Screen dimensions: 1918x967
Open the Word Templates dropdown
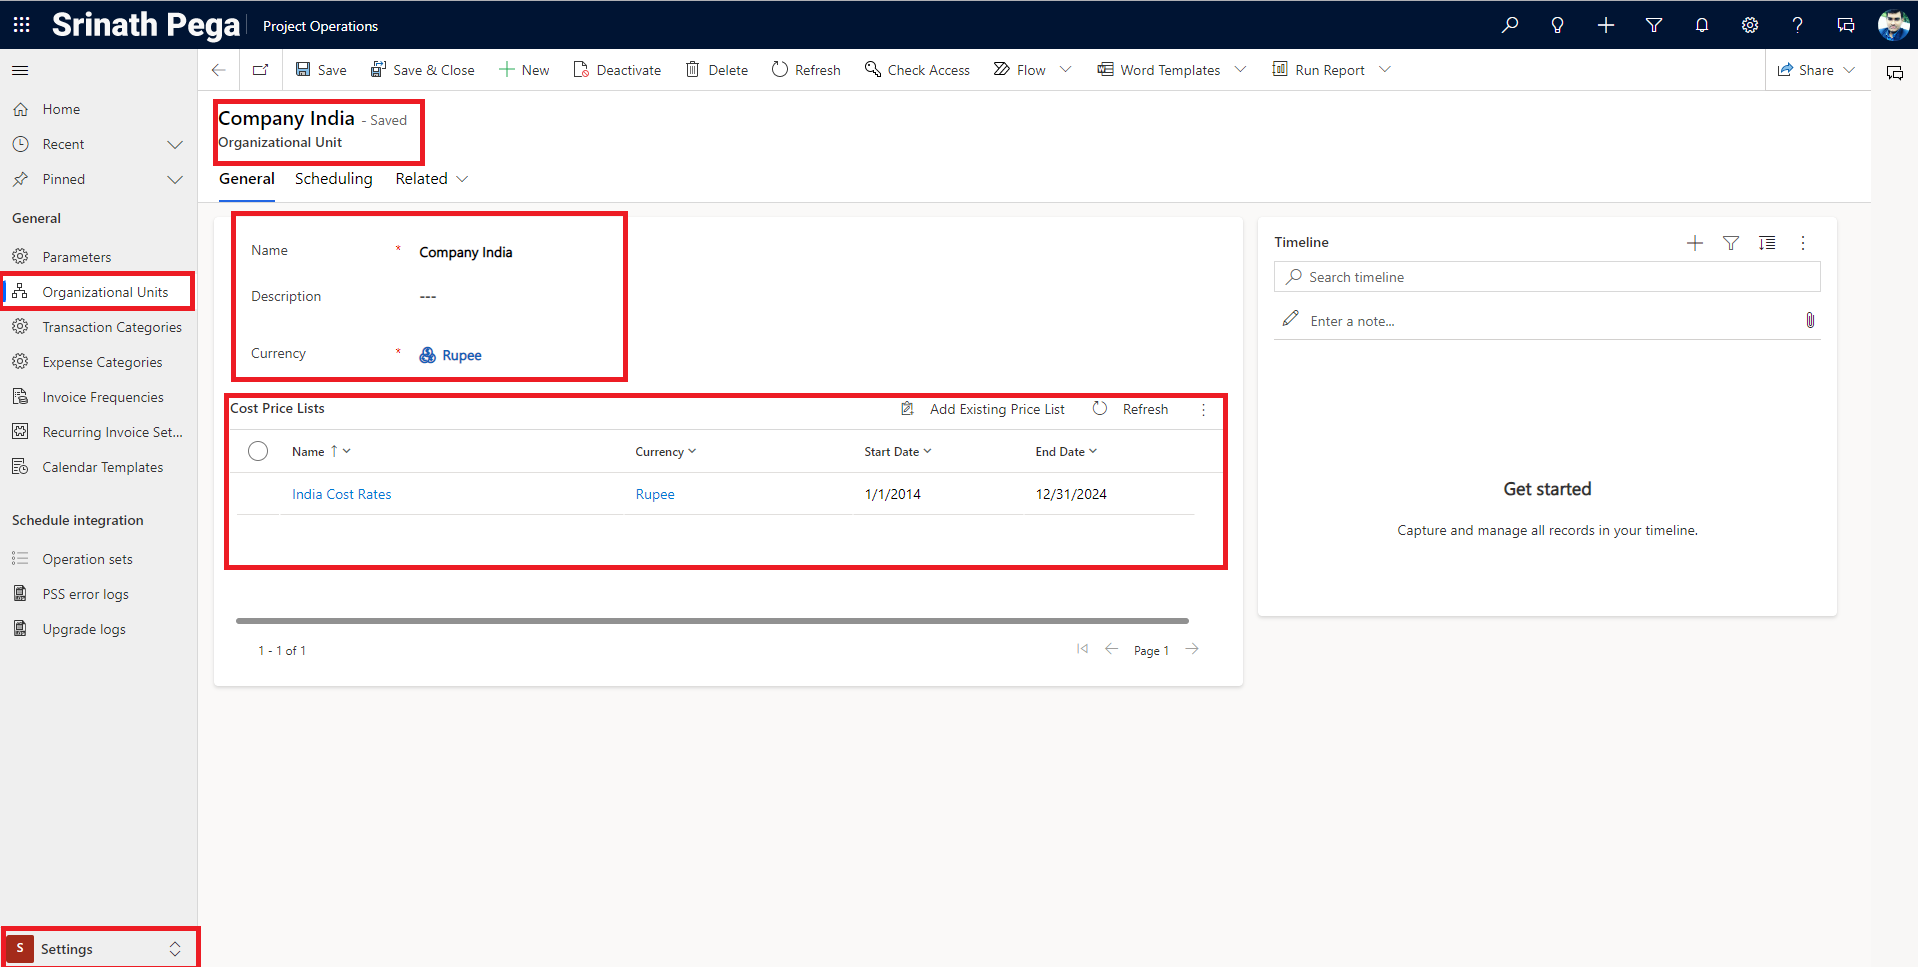[x=1240, y=70]
